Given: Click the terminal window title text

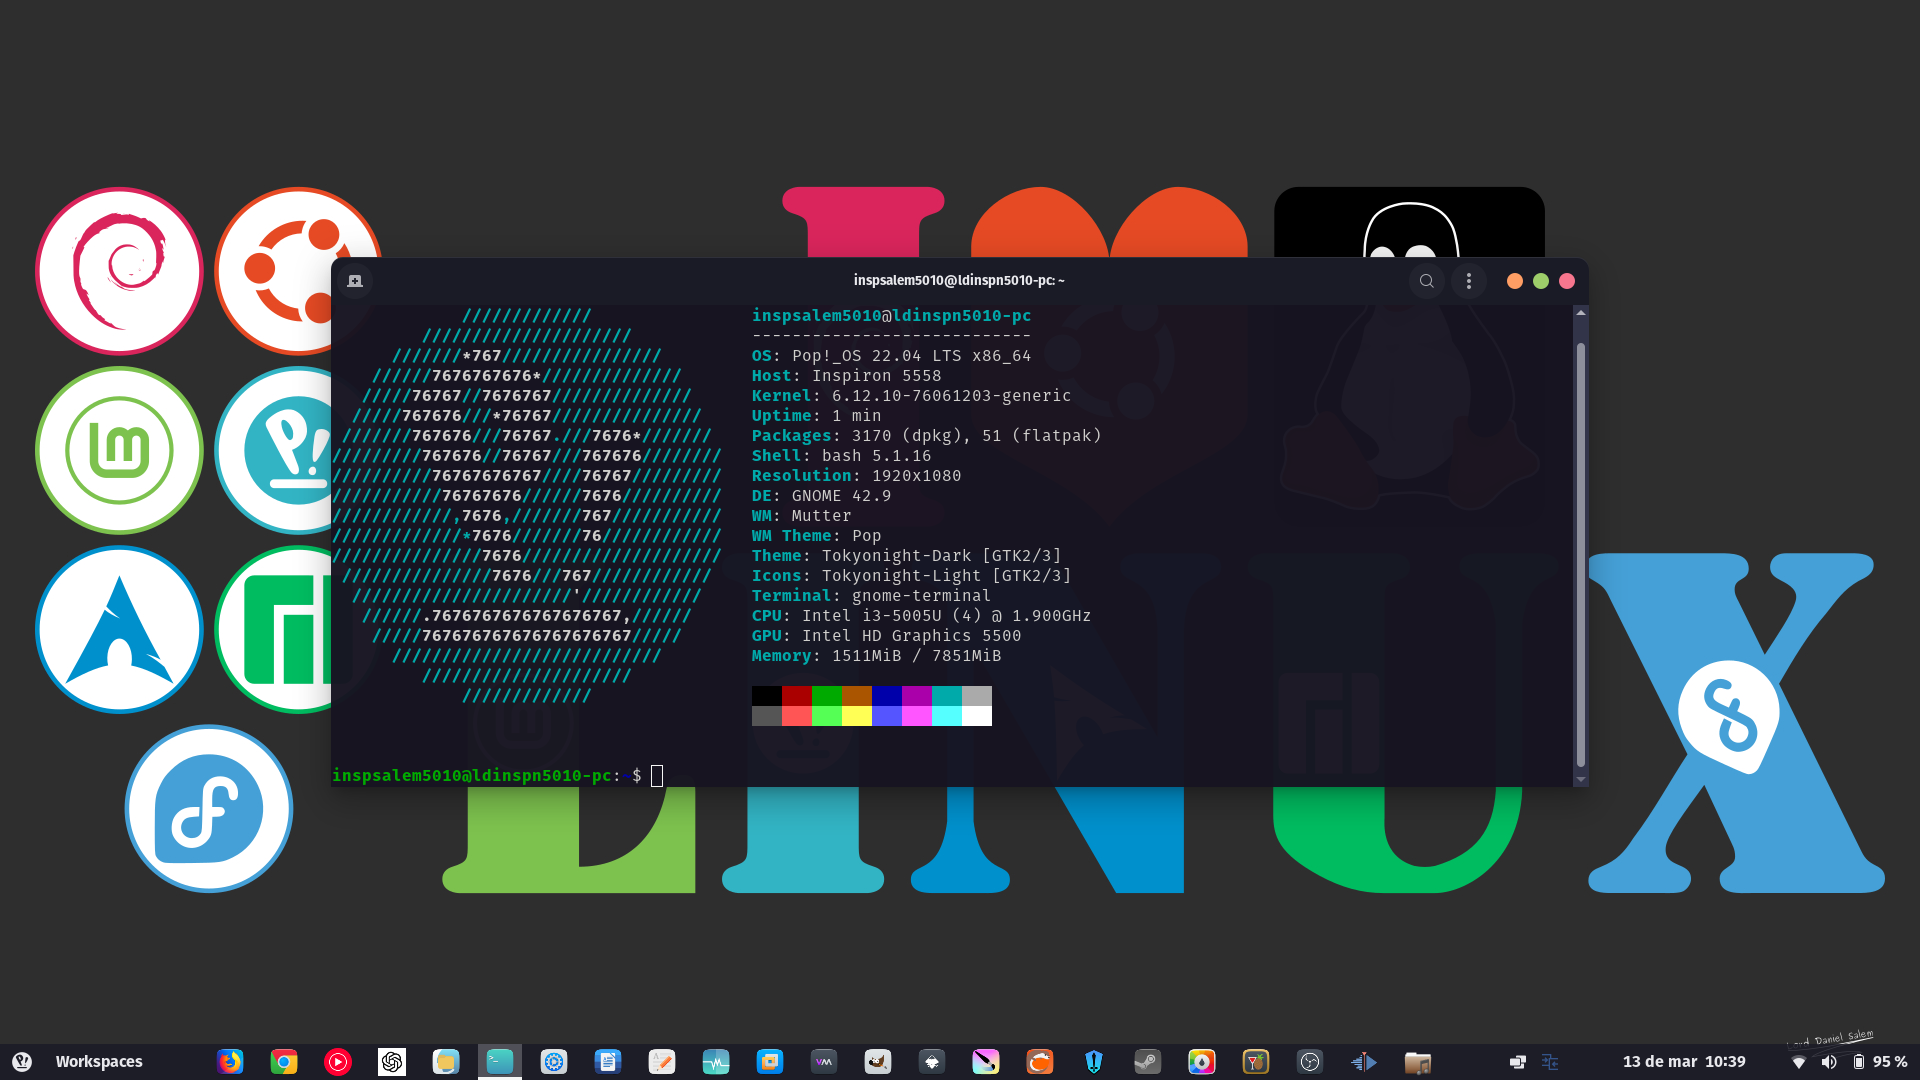Looking at the screenshot, I should click(959, 281).
